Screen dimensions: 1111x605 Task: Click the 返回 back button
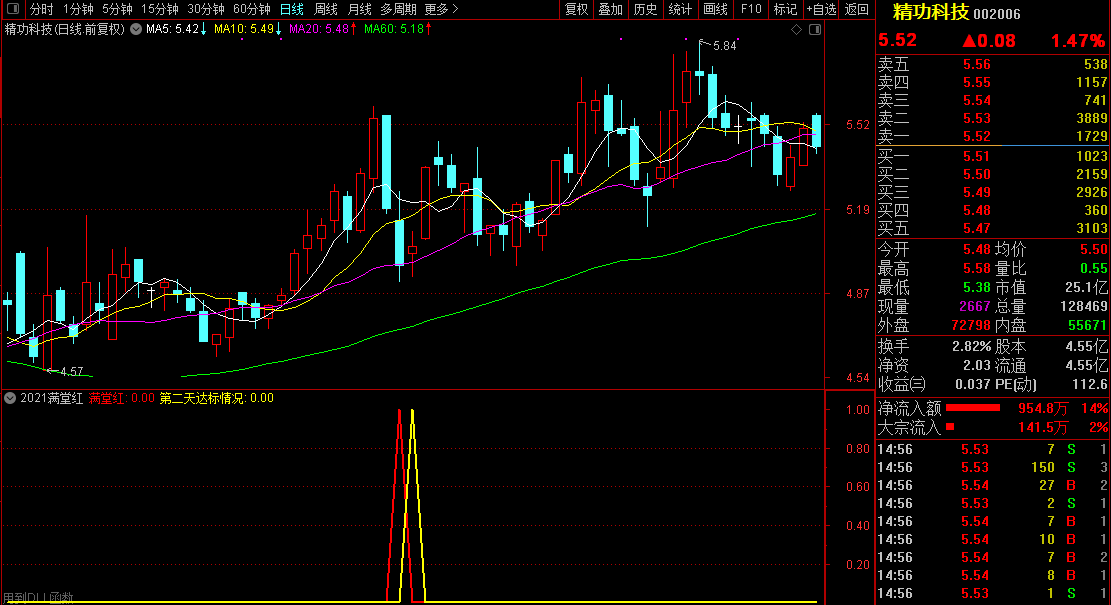(x=857, y=9)
